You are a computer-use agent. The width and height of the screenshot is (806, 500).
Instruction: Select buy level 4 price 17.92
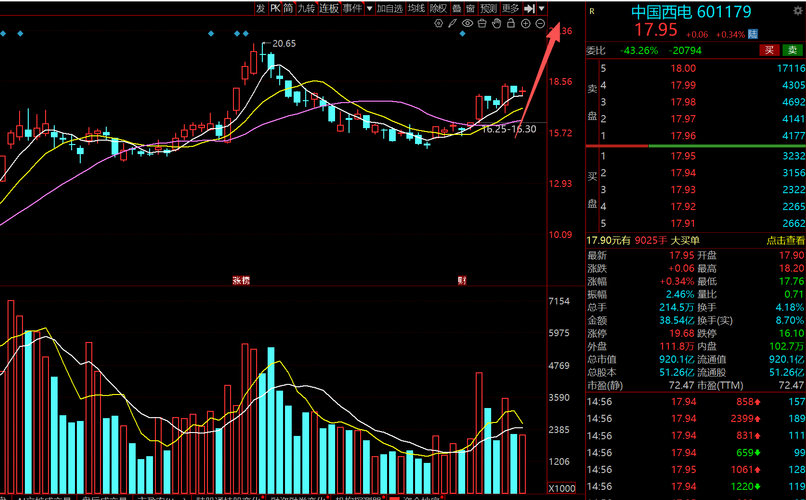point(683,207)
